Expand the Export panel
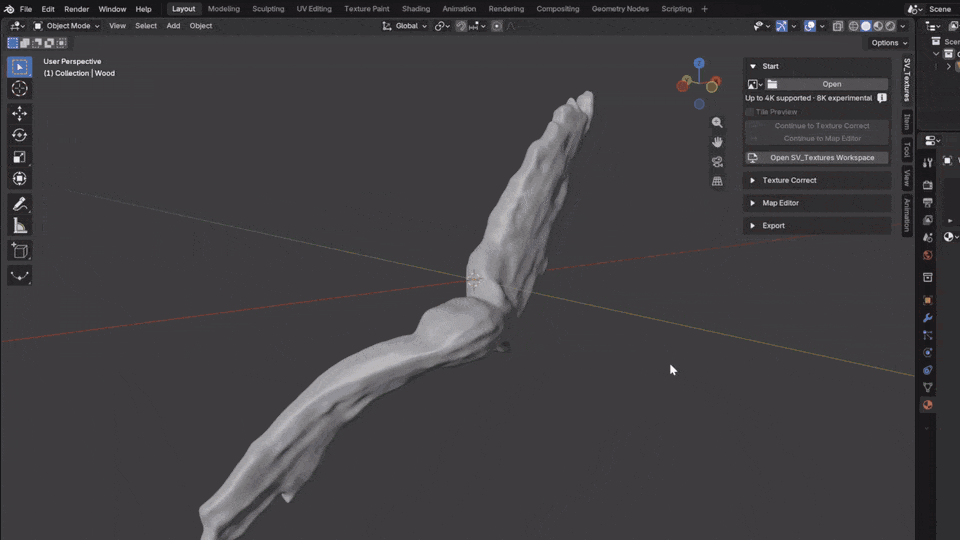 tap(817, 225)
